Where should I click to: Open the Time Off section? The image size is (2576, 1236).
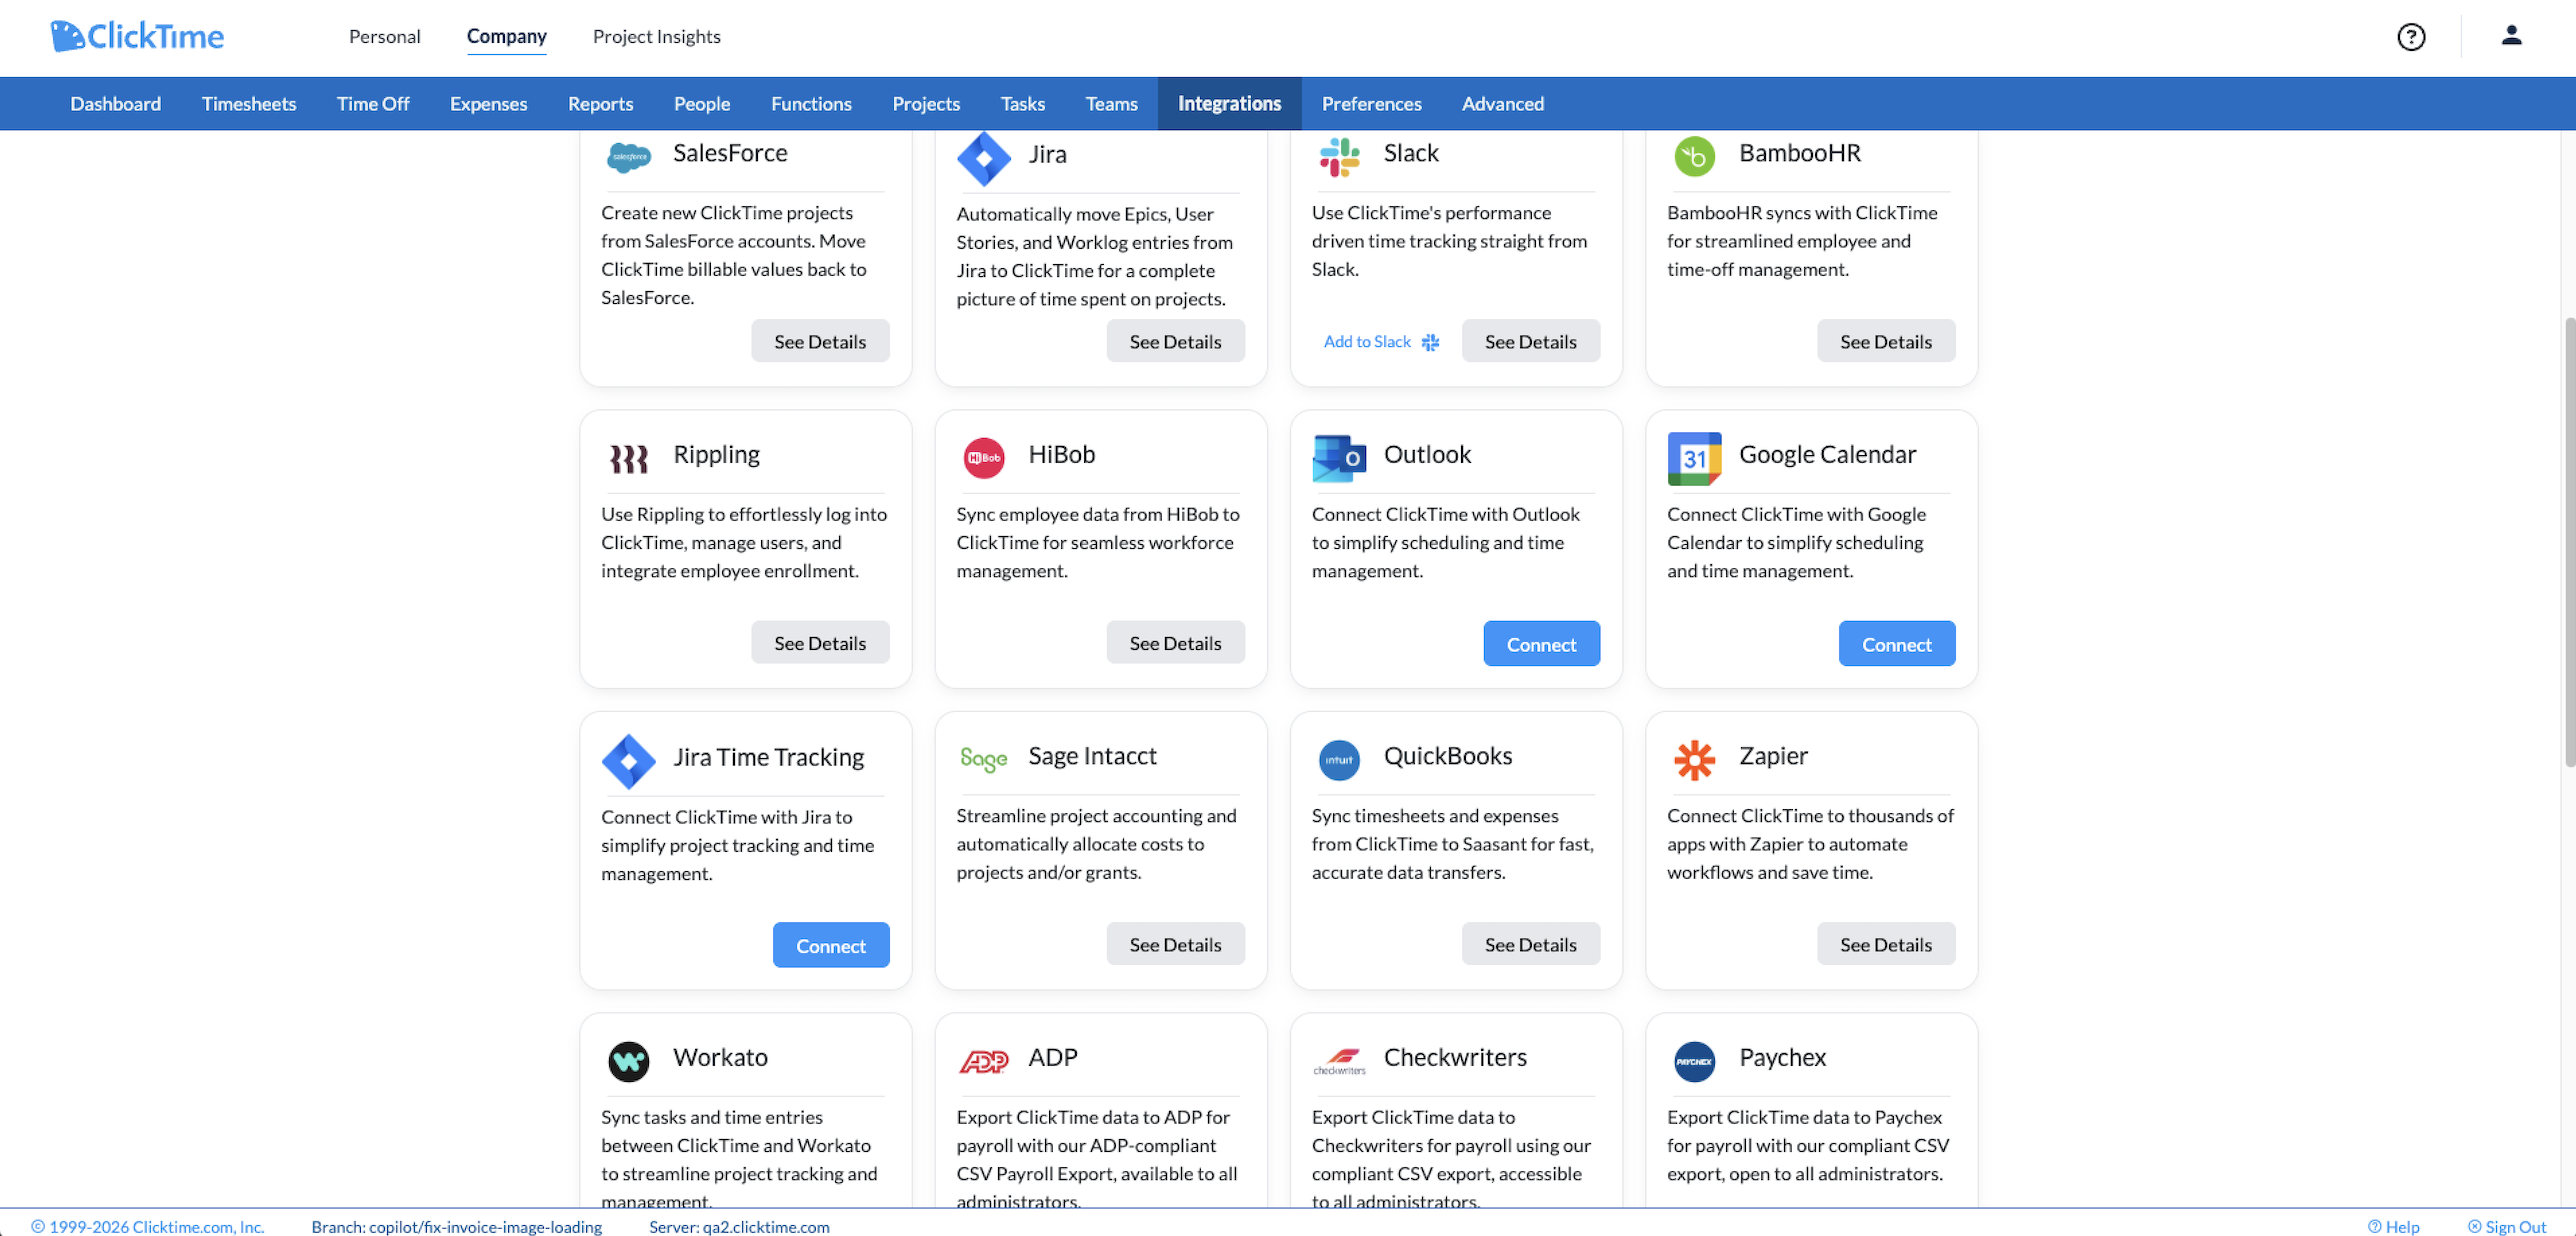[373, 104]
